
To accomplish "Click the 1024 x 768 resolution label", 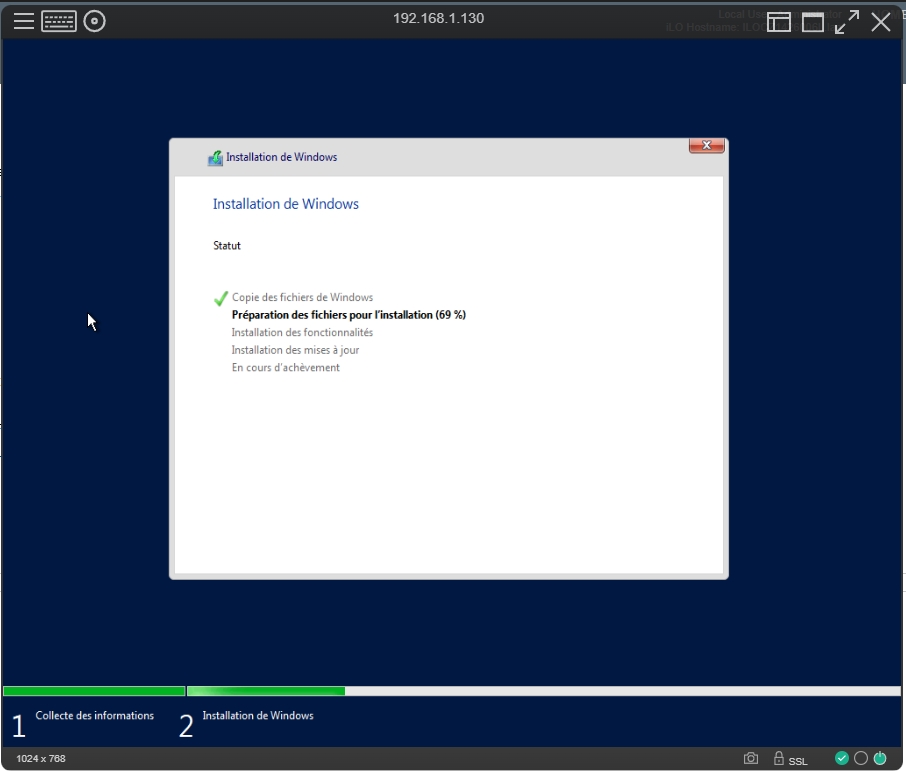I will click(41, 759).
